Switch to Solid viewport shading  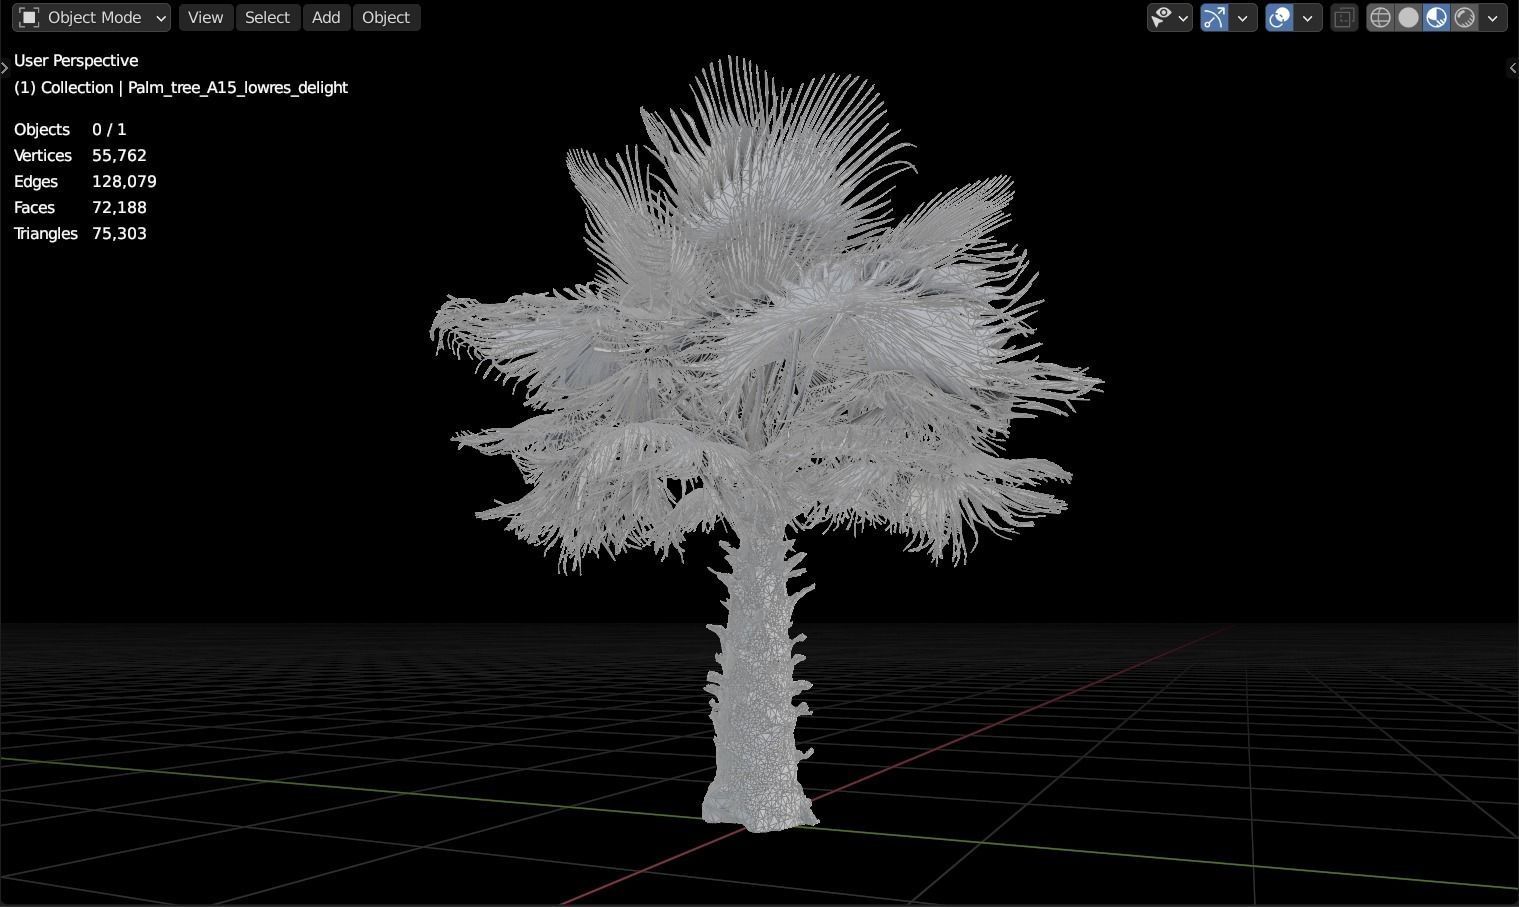point(1408,17)
